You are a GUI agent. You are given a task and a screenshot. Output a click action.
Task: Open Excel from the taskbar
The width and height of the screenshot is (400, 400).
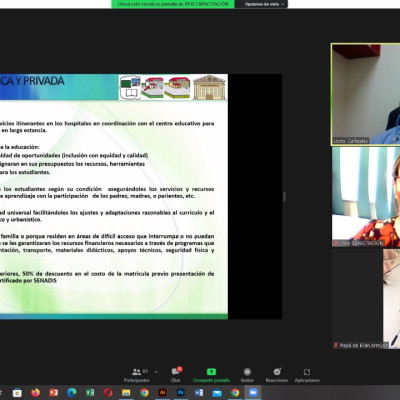(x=90, y=393)
